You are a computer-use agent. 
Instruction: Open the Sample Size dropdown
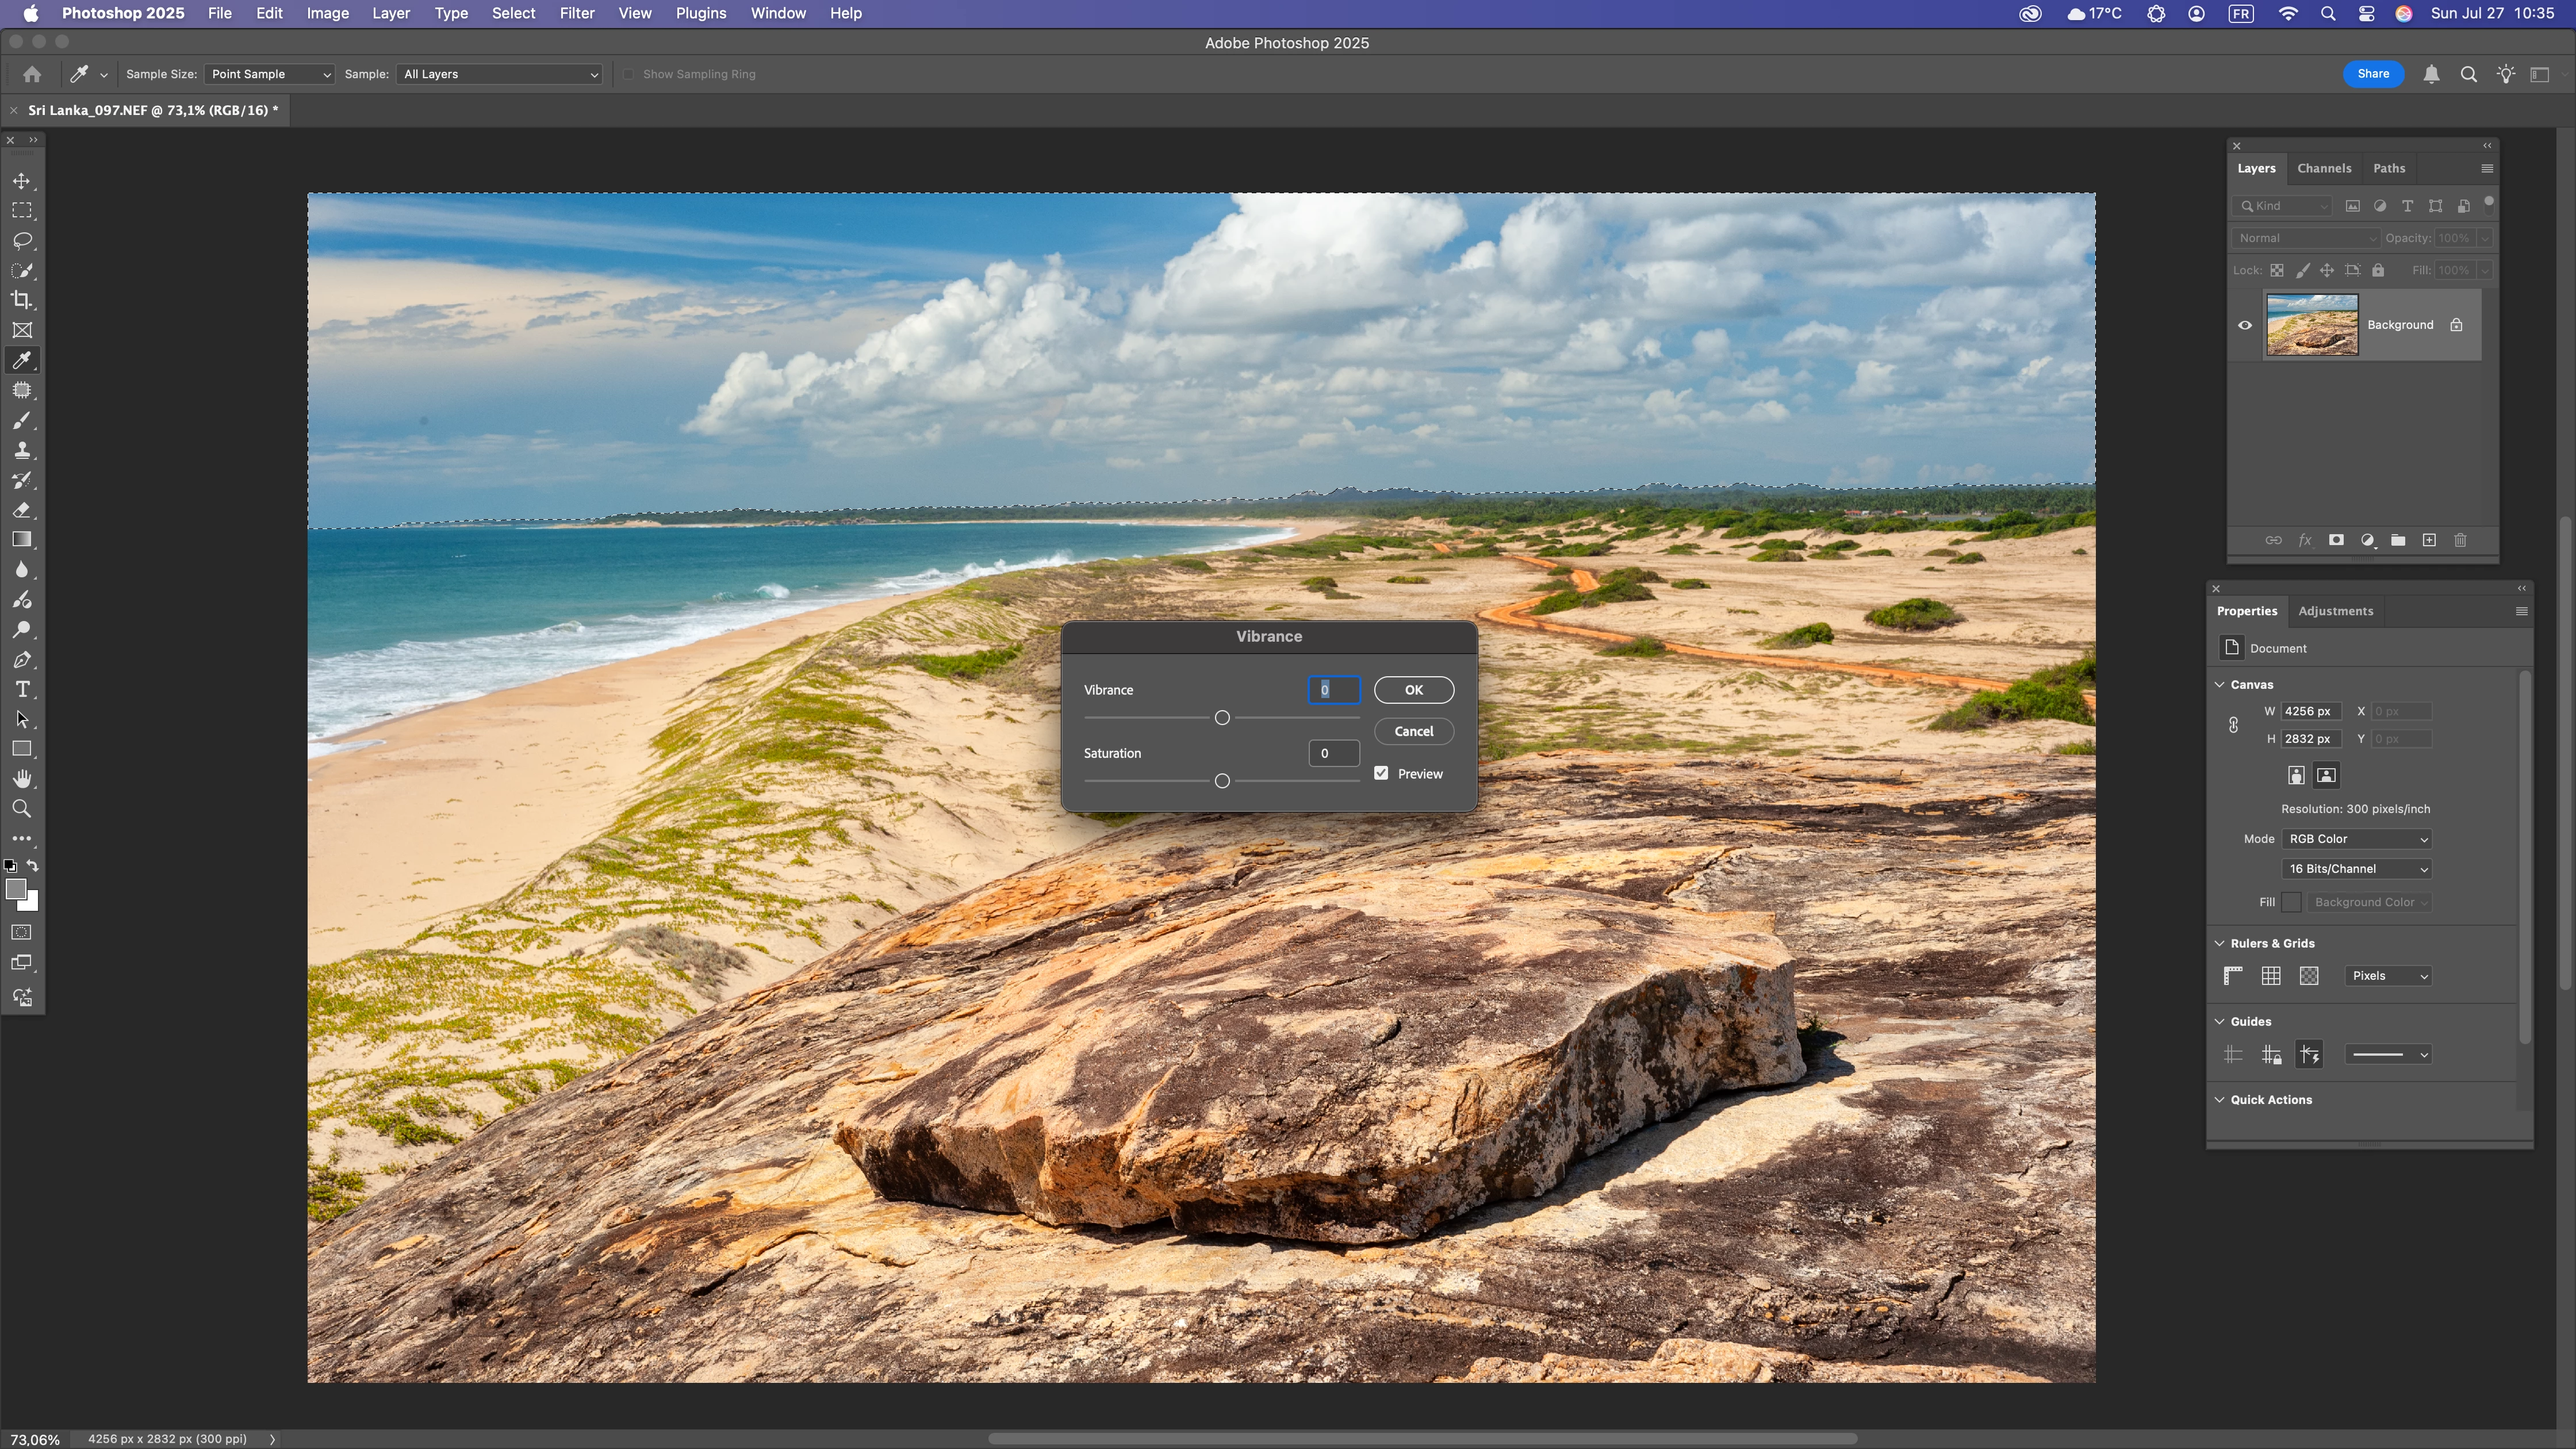pos(268,74)
